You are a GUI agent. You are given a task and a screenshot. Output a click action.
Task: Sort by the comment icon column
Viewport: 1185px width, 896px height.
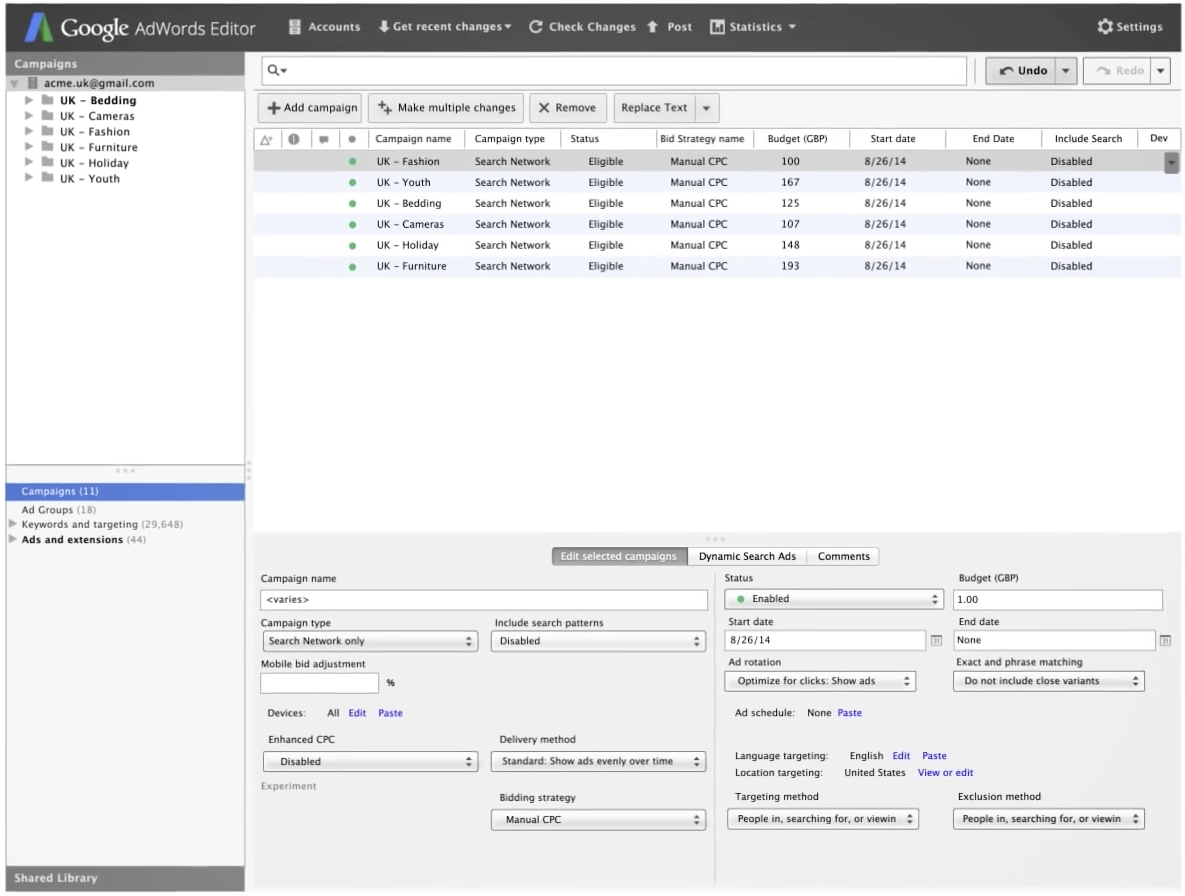pyautogui.click(x=323, y=139)
